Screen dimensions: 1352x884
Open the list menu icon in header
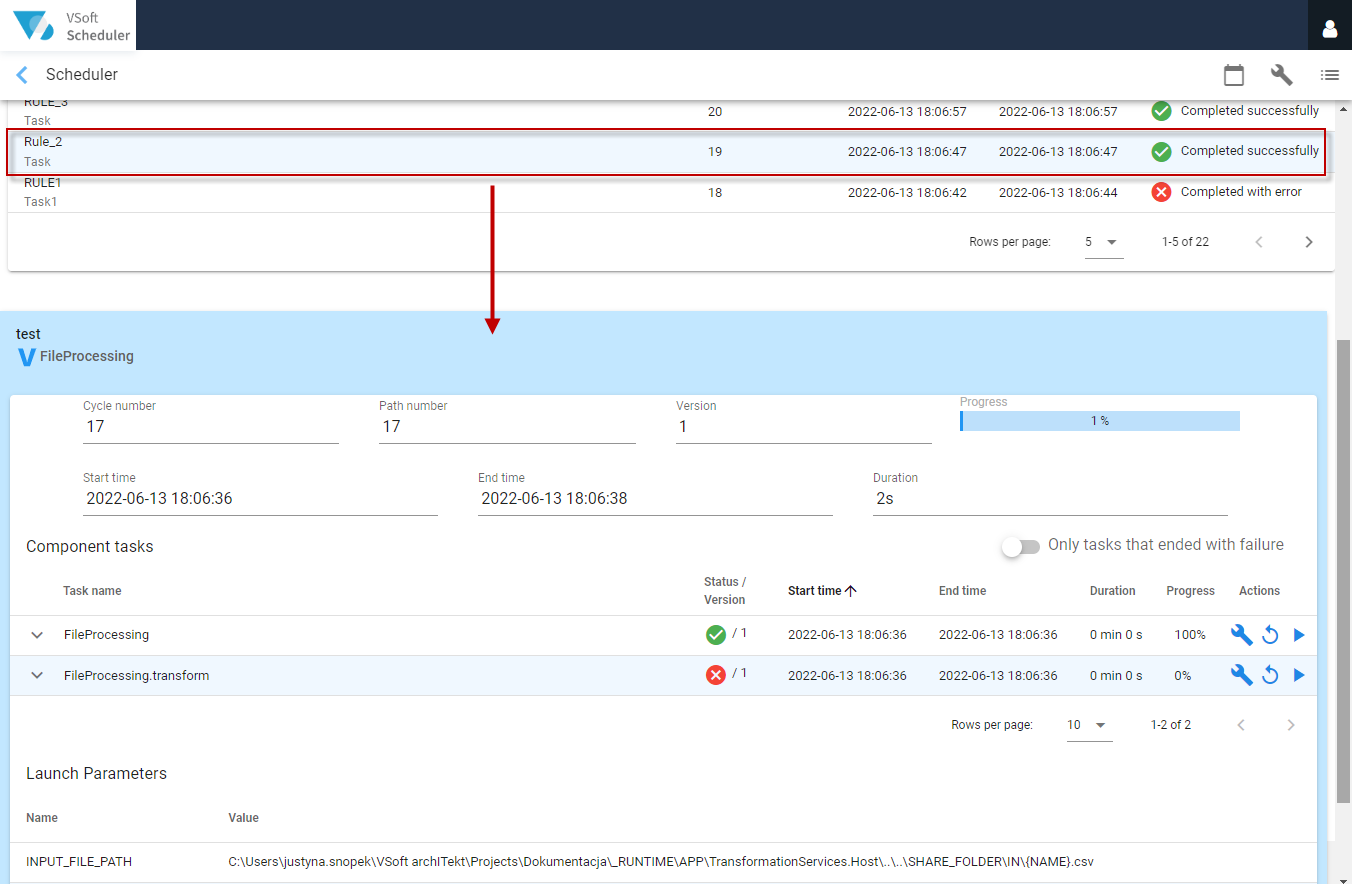1329,75
